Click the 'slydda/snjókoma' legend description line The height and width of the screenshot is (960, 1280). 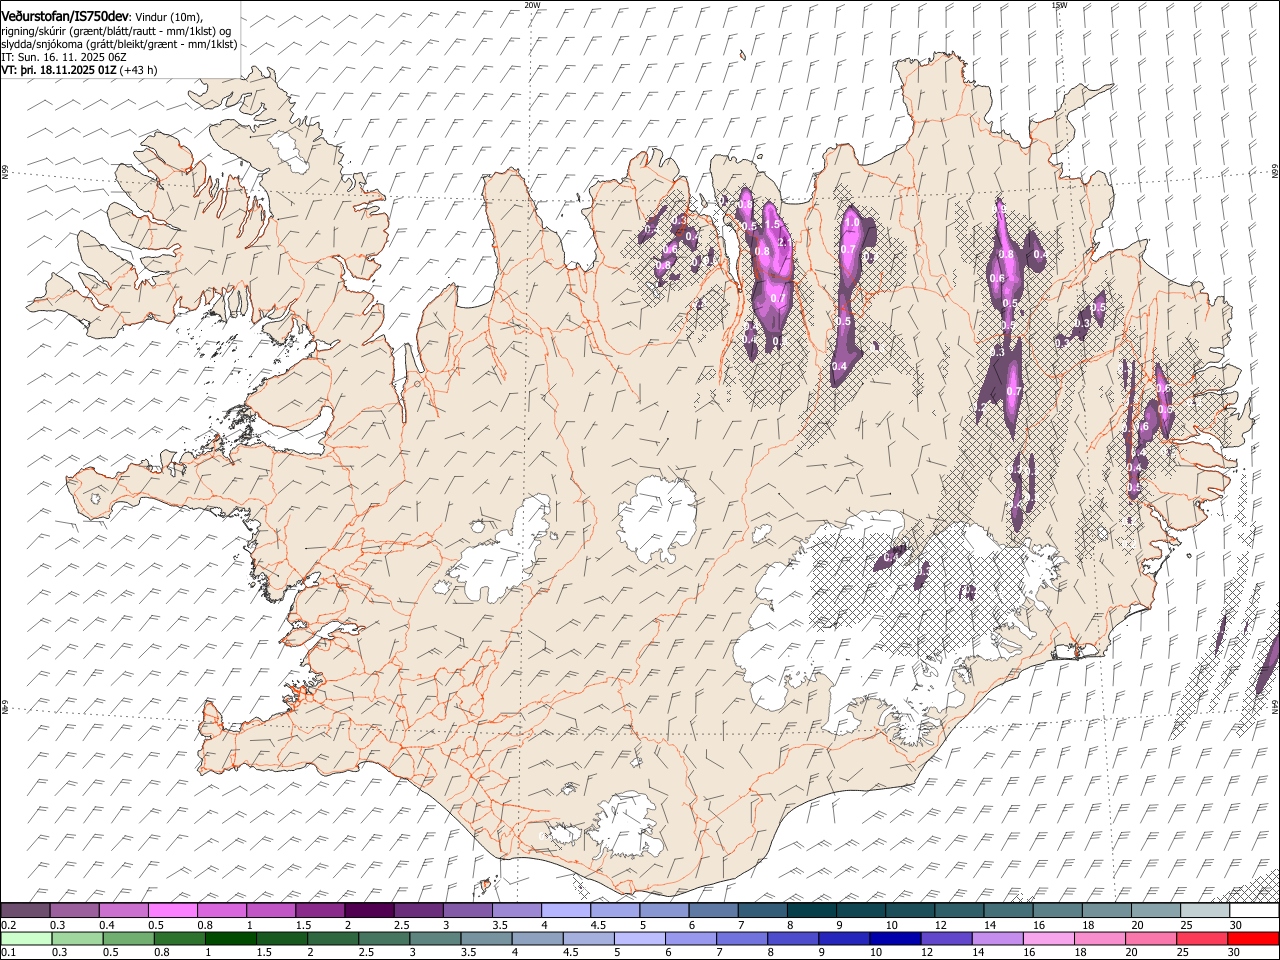(x=119, y=44)
